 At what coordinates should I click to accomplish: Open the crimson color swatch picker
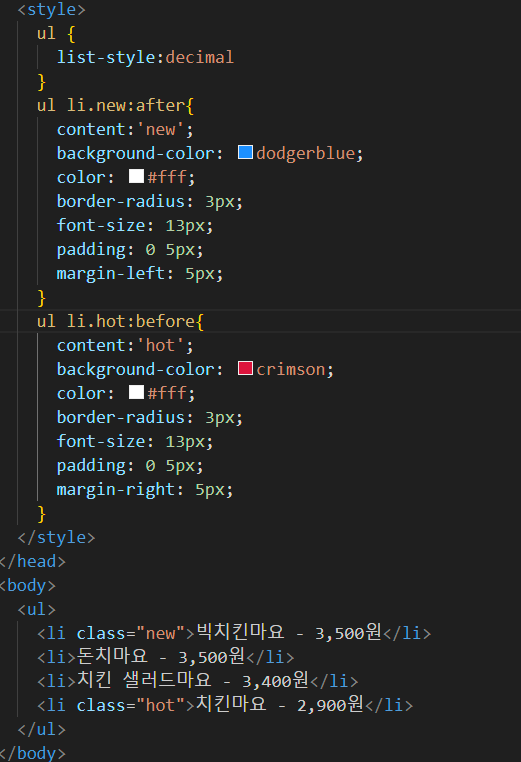tap(245, 368)
